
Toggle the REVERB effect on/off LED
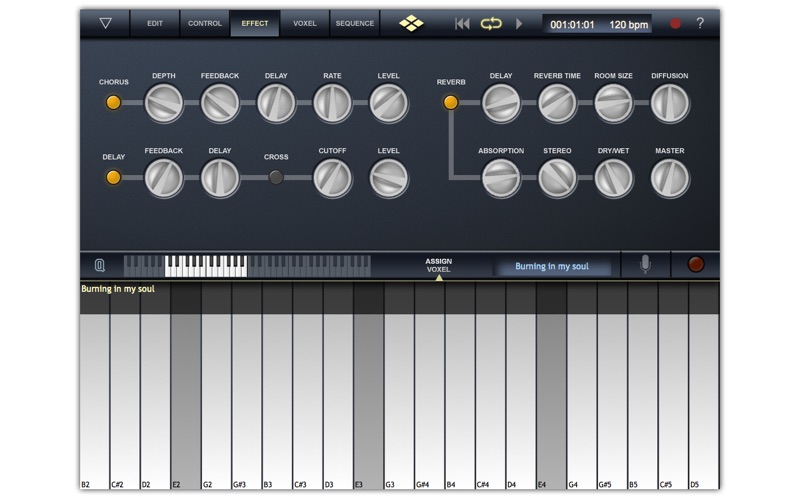point(451,103)
